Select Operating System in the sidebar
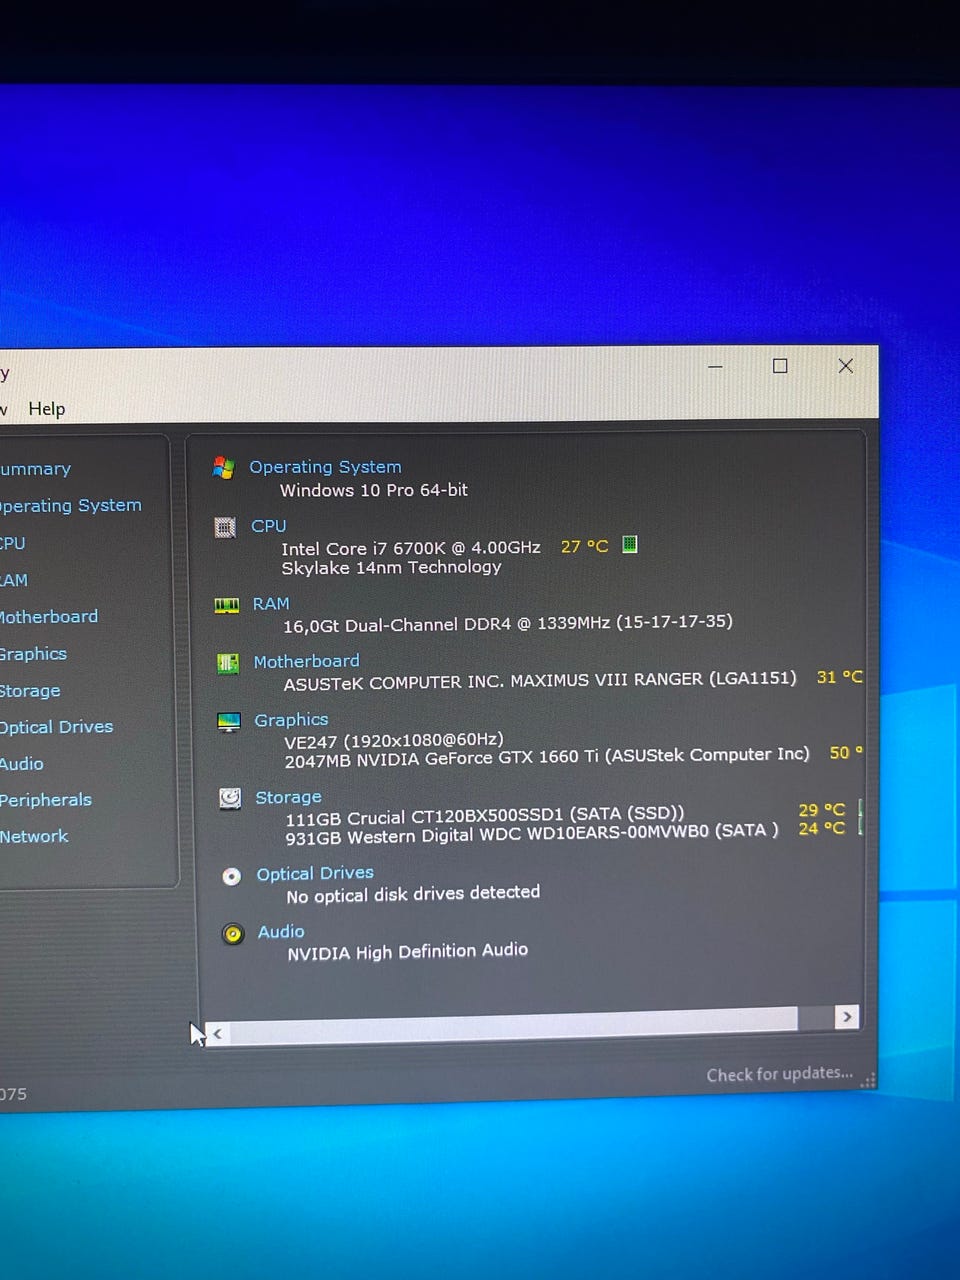This screenshot has width=960, height=1280. 70,506
